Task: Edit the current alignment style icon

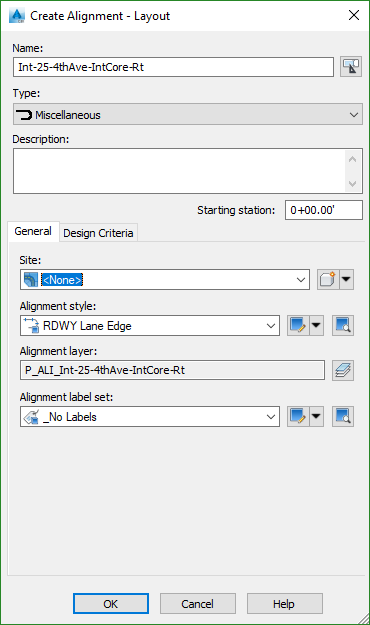Action: [298, 326]
